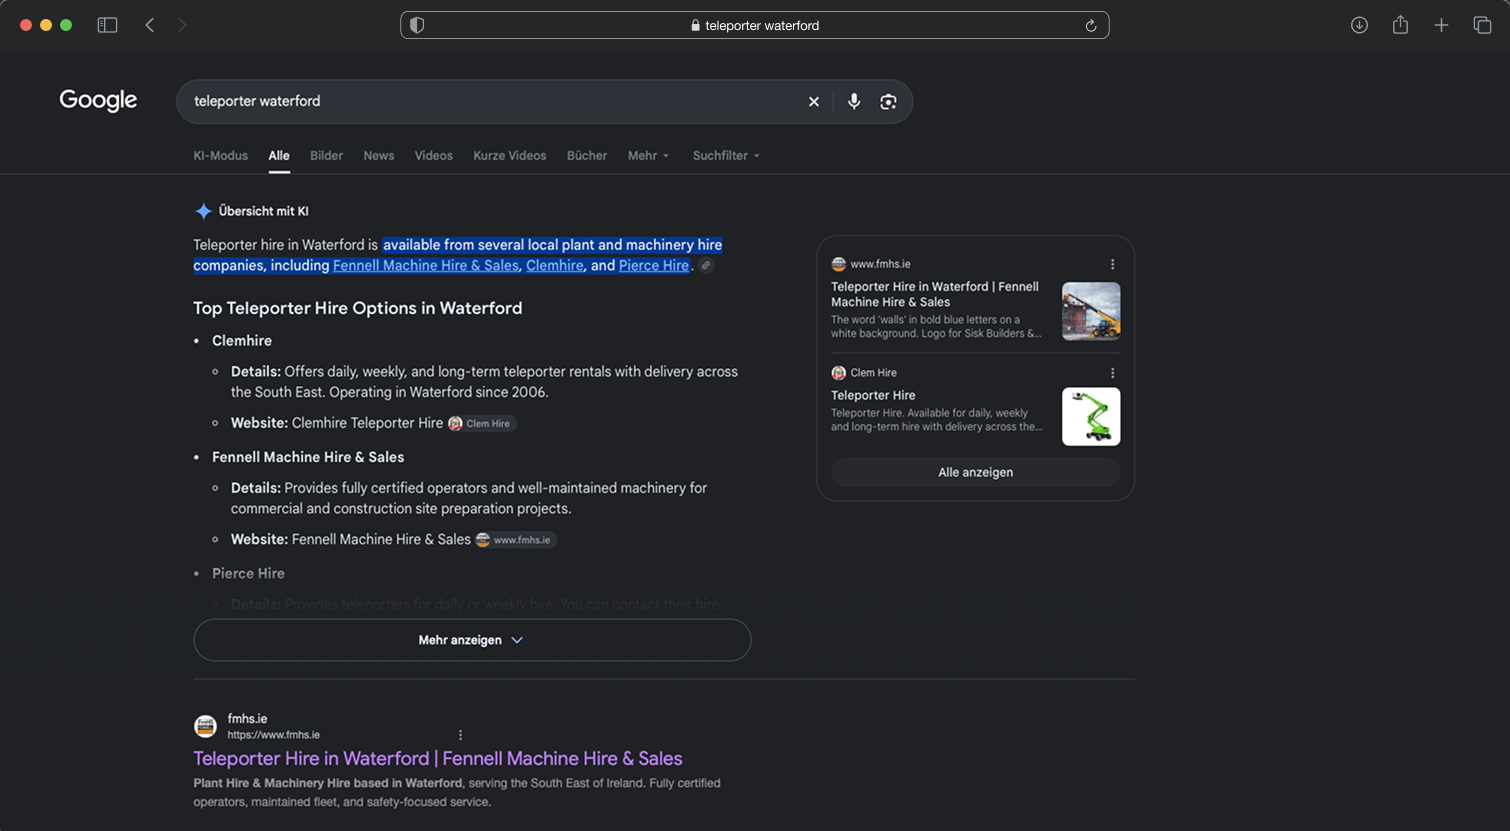Click the AI overview sparkle icon

[x=203, y=211]
